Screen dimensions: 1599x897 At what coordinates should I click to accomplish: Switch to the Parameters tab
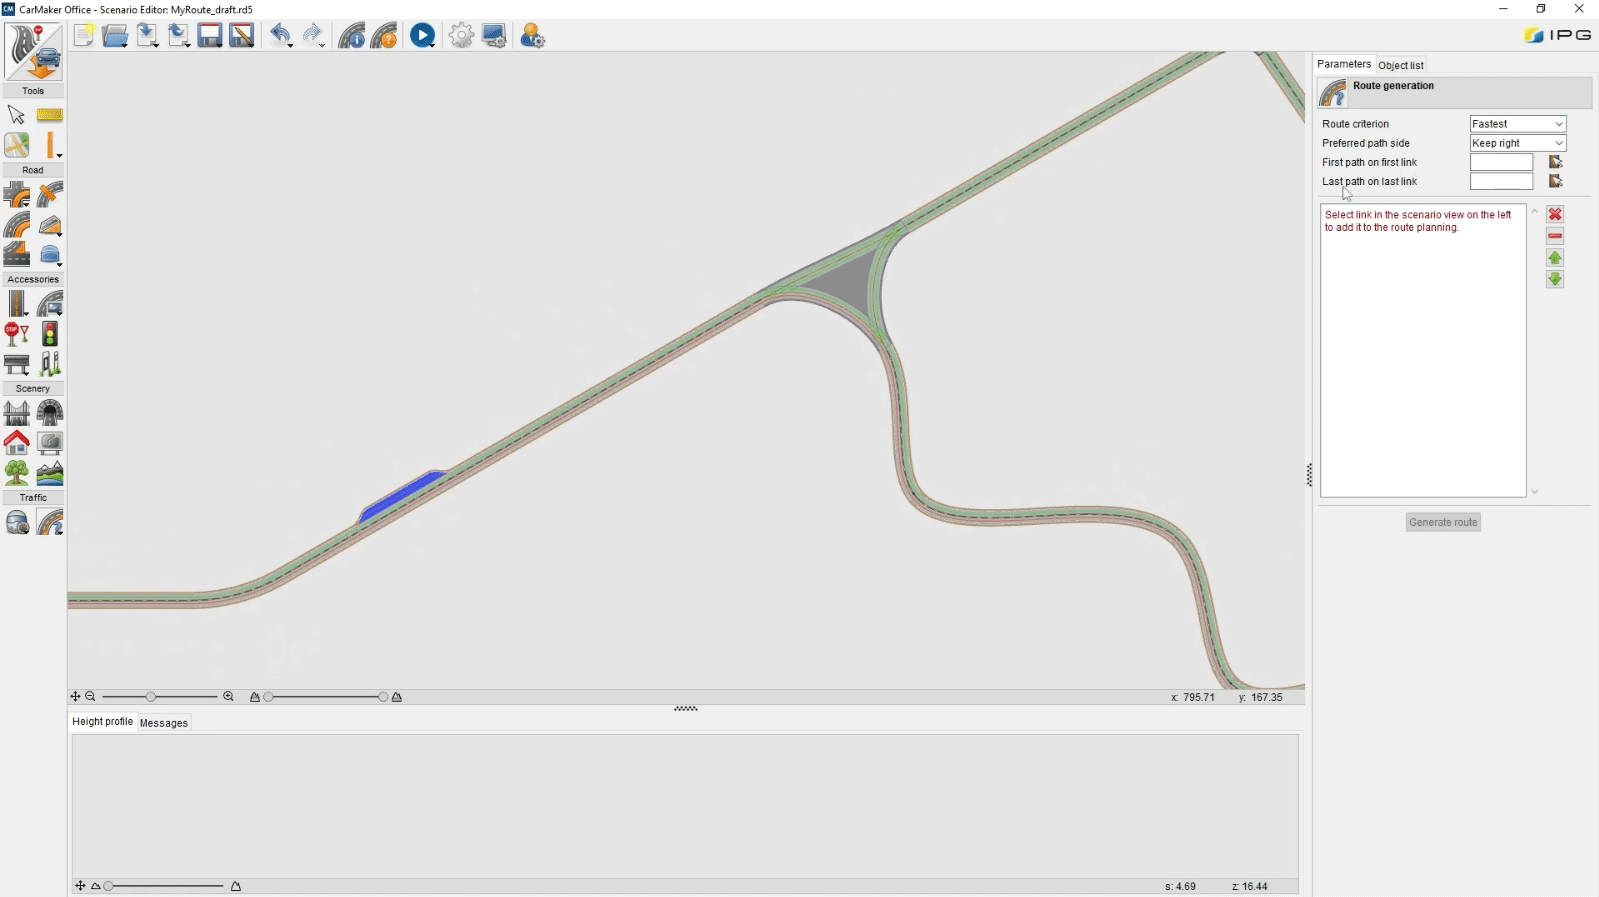click(x=1344, y=64)
